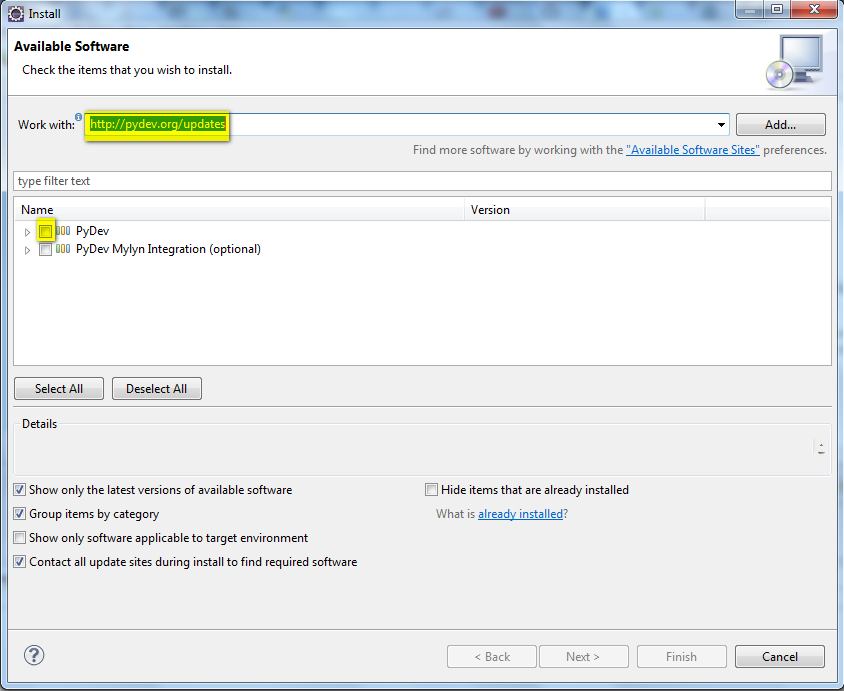
Task: Enable Hide items that are already installed
Action: (431, 490)
